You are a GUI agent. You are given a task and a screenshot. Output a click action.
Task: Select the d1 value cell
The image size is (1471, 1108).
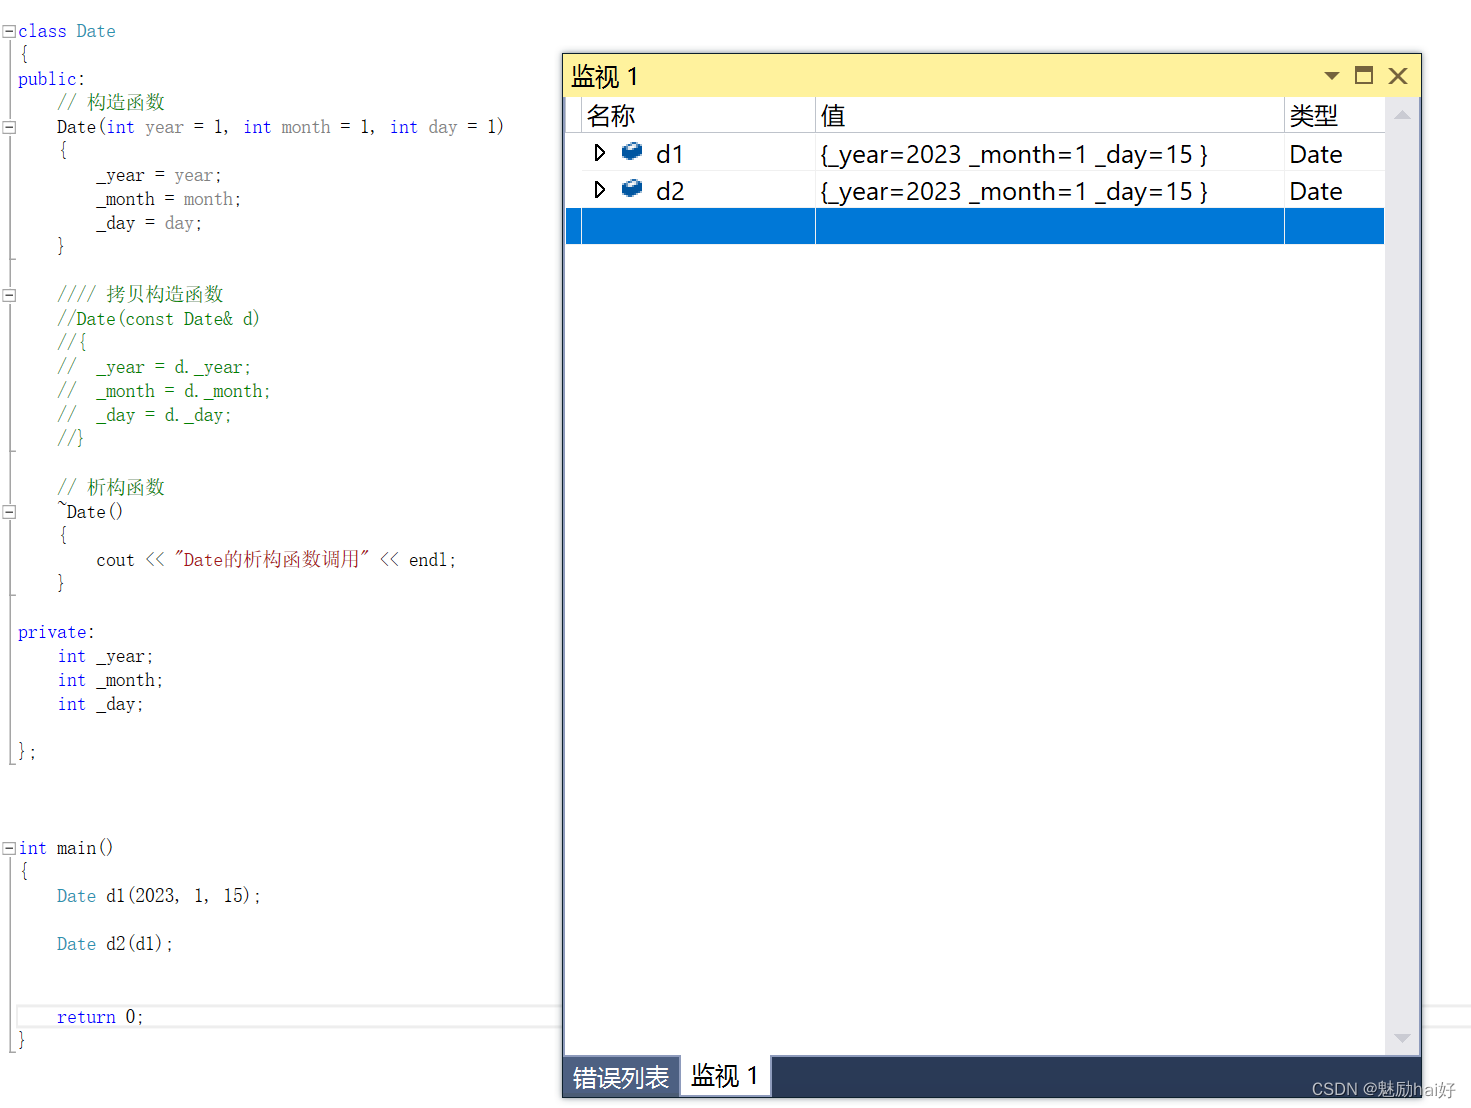point(1050,154)
